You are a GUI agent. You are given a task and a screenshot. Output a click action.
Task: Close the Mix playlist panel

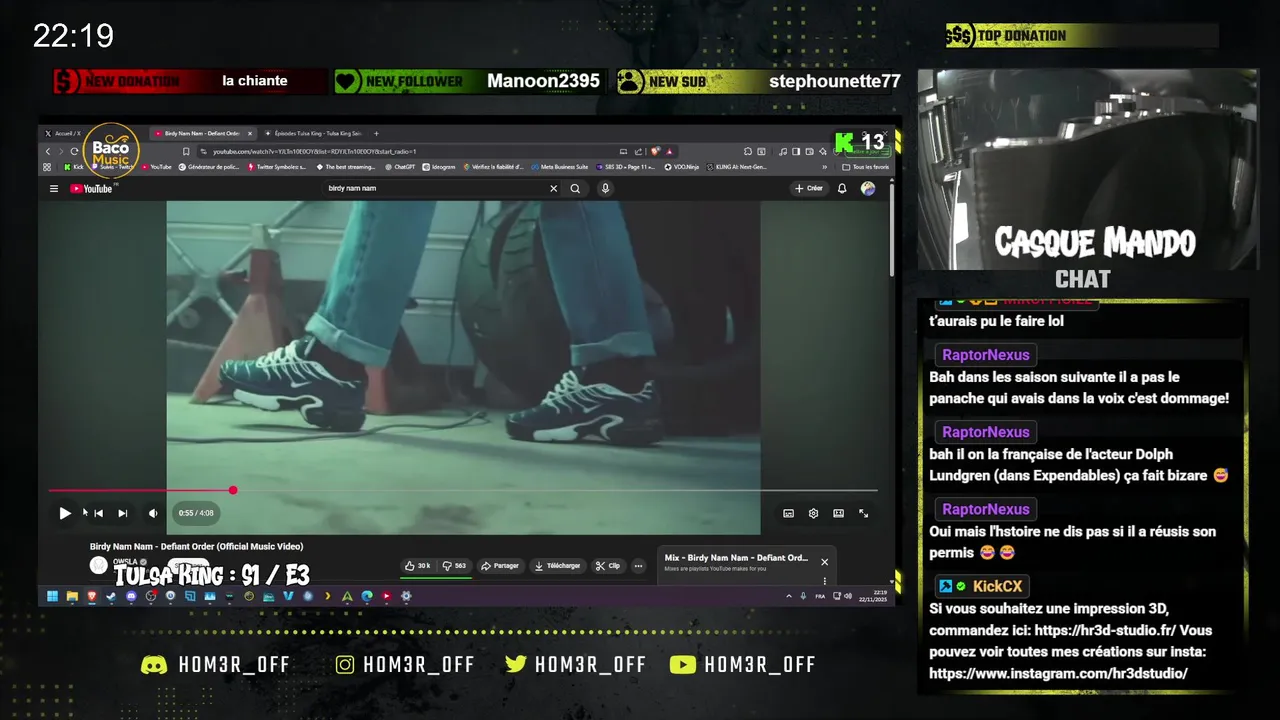pos(824,562)
